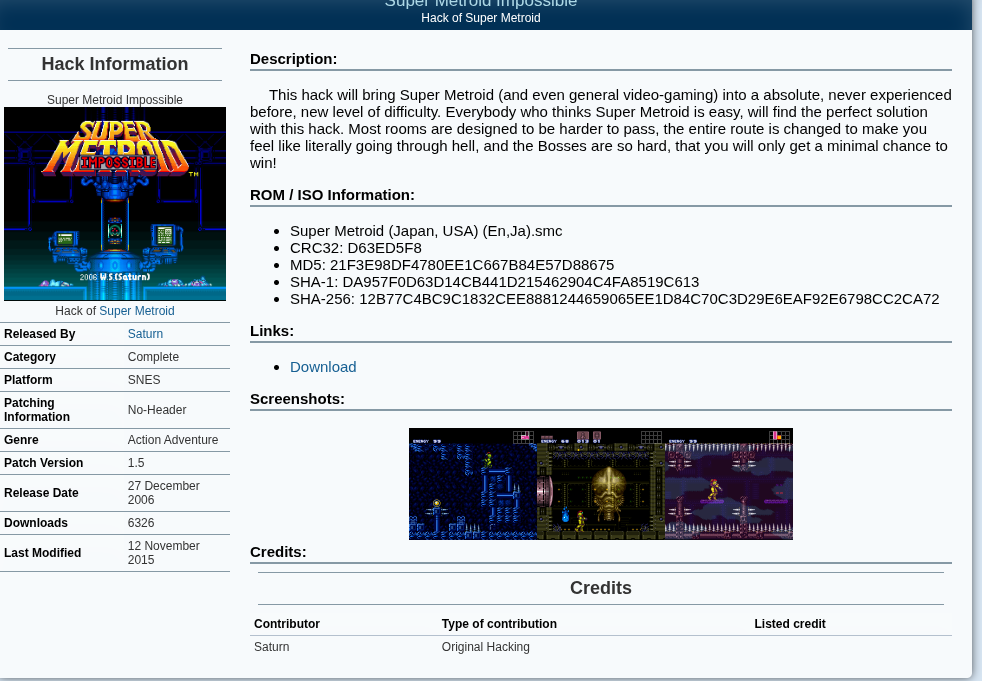Click the Description heading

[x=294, y=59]
